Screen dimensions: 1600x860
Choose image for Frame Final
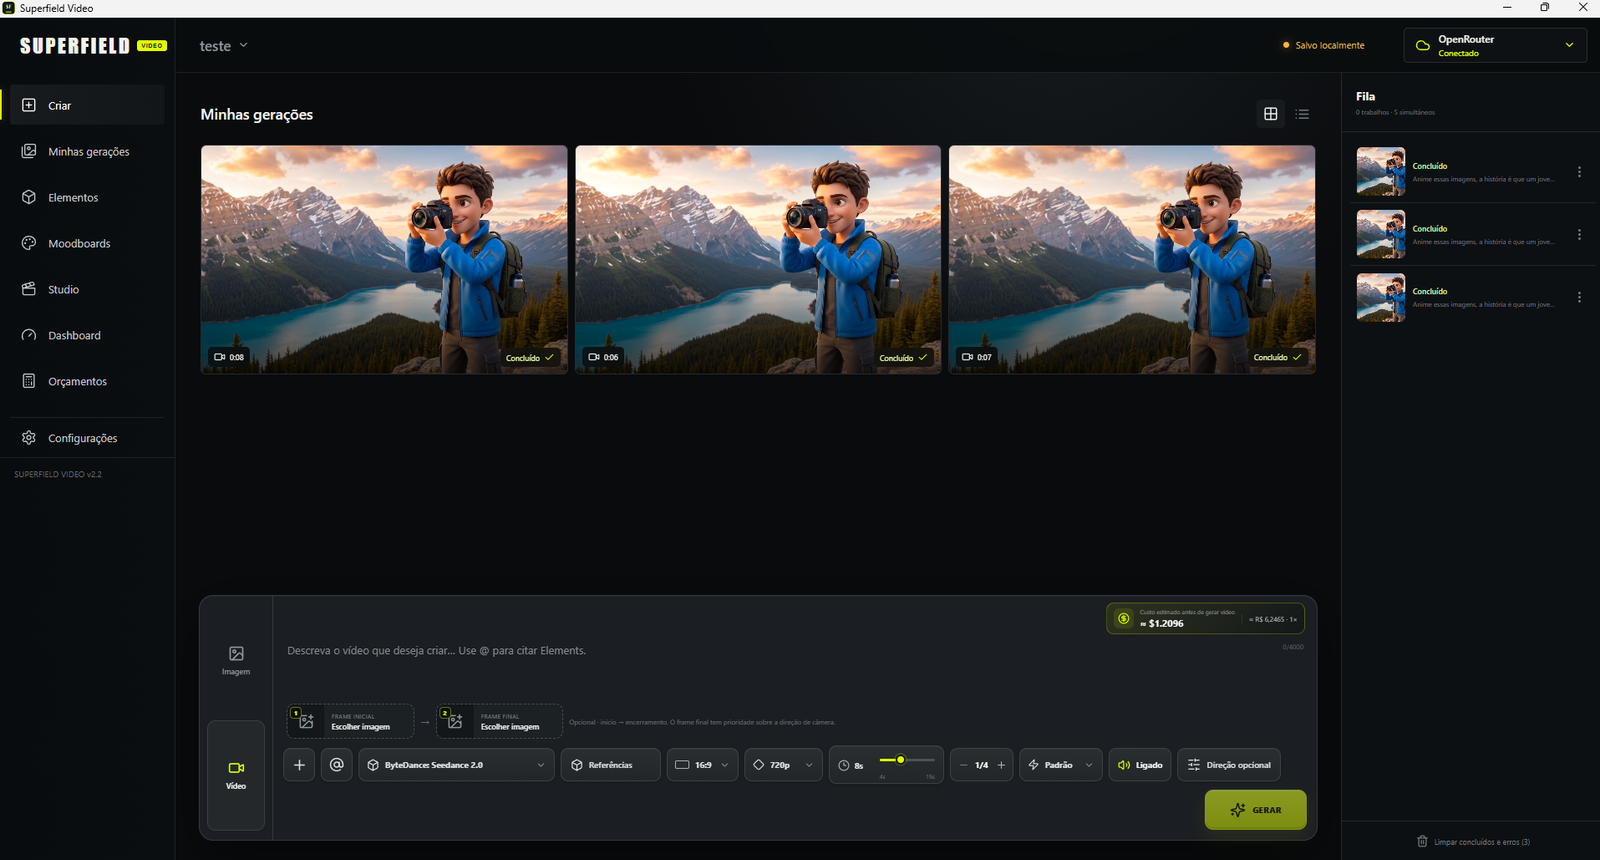(x=499, y=721)
